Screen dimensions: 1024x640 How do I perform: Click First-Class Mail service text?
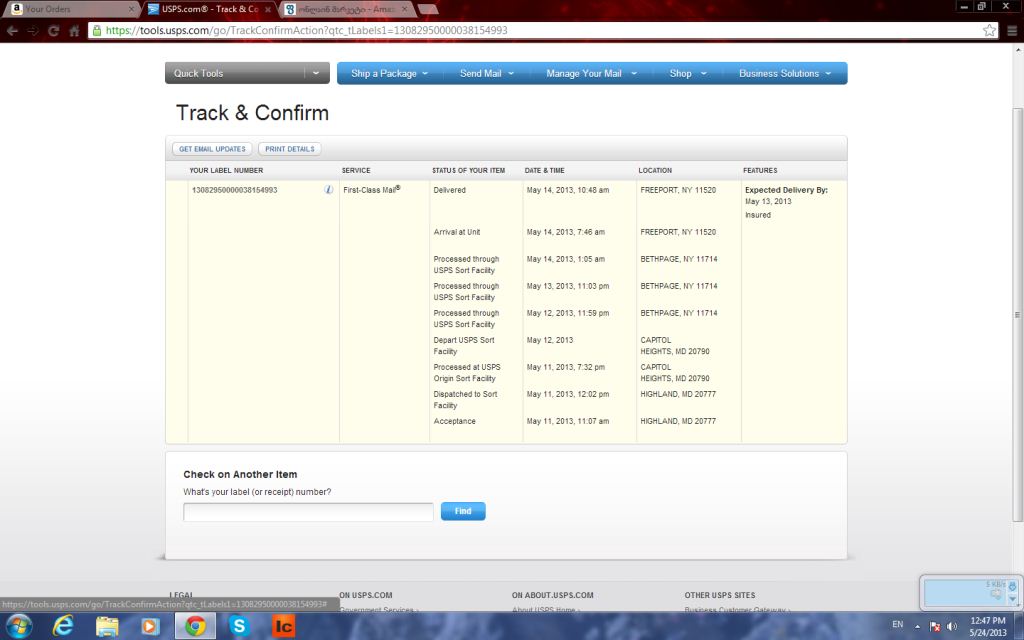[x=372, y=190]
